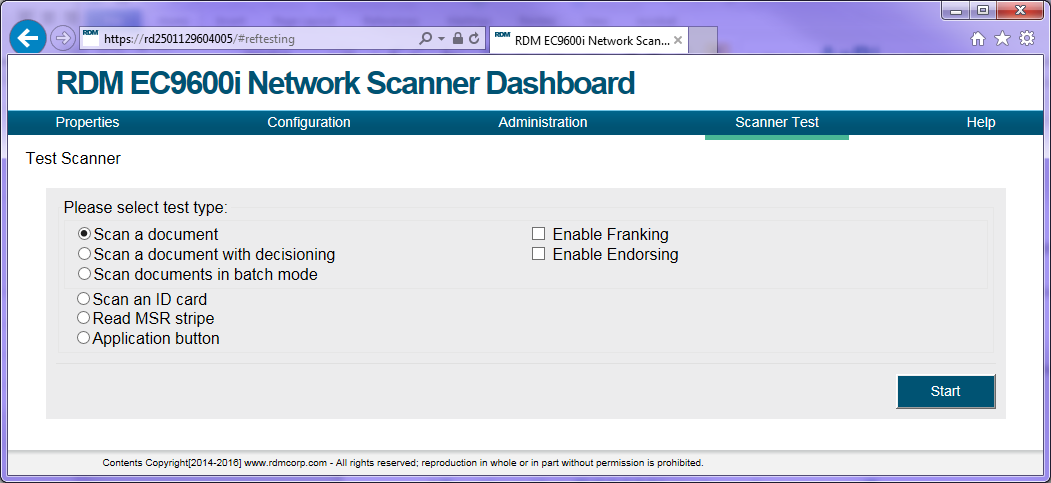This screenshot has width=1051, height=483.
Task: Enable Endorsing checkbox
Action: click(538, 254)
